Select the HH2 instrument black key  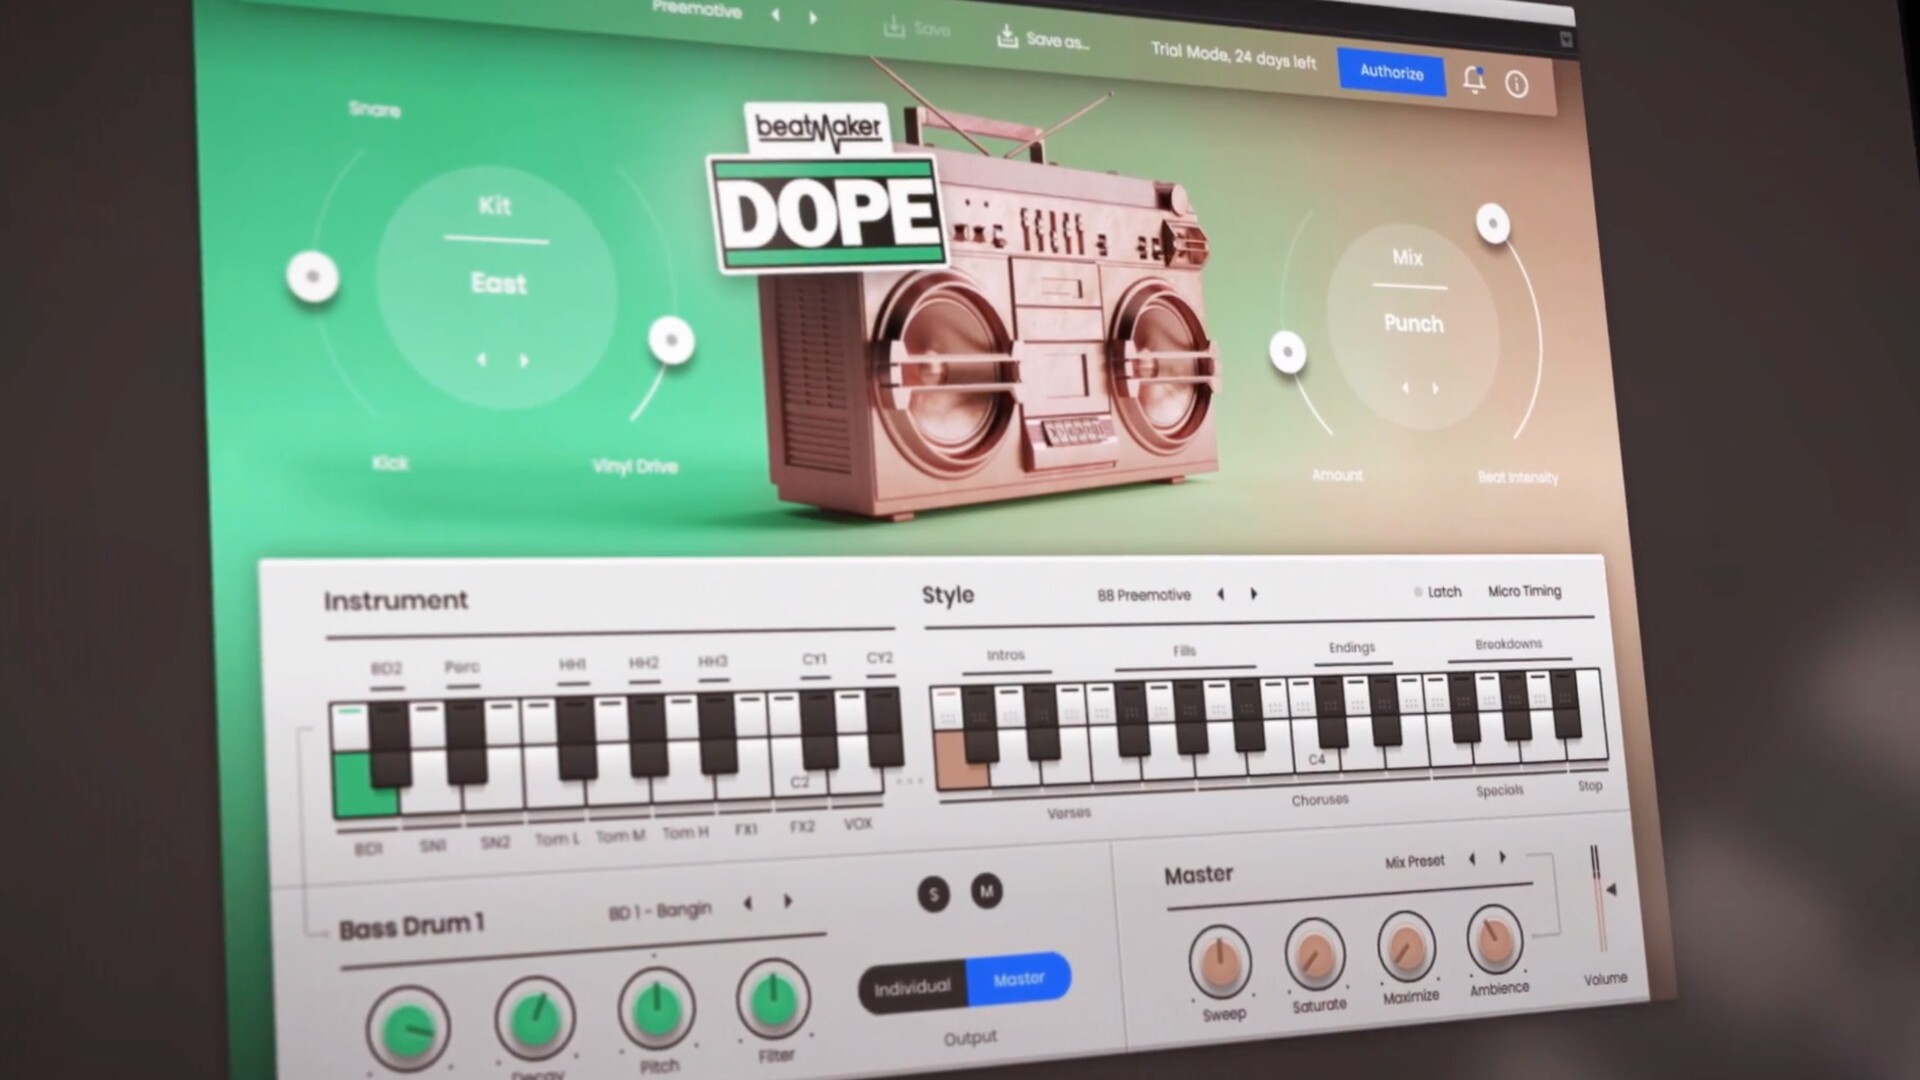click(647, 735)
